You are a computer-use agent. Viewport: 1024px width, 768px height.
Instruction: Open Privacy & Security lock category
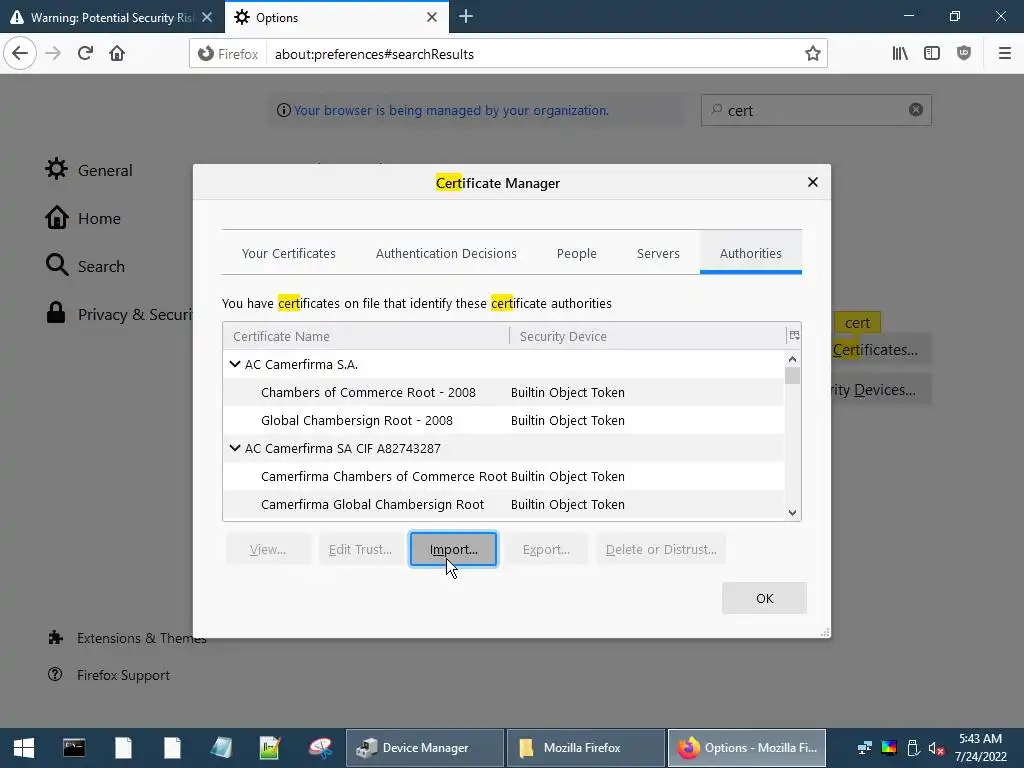pos(118,314)
